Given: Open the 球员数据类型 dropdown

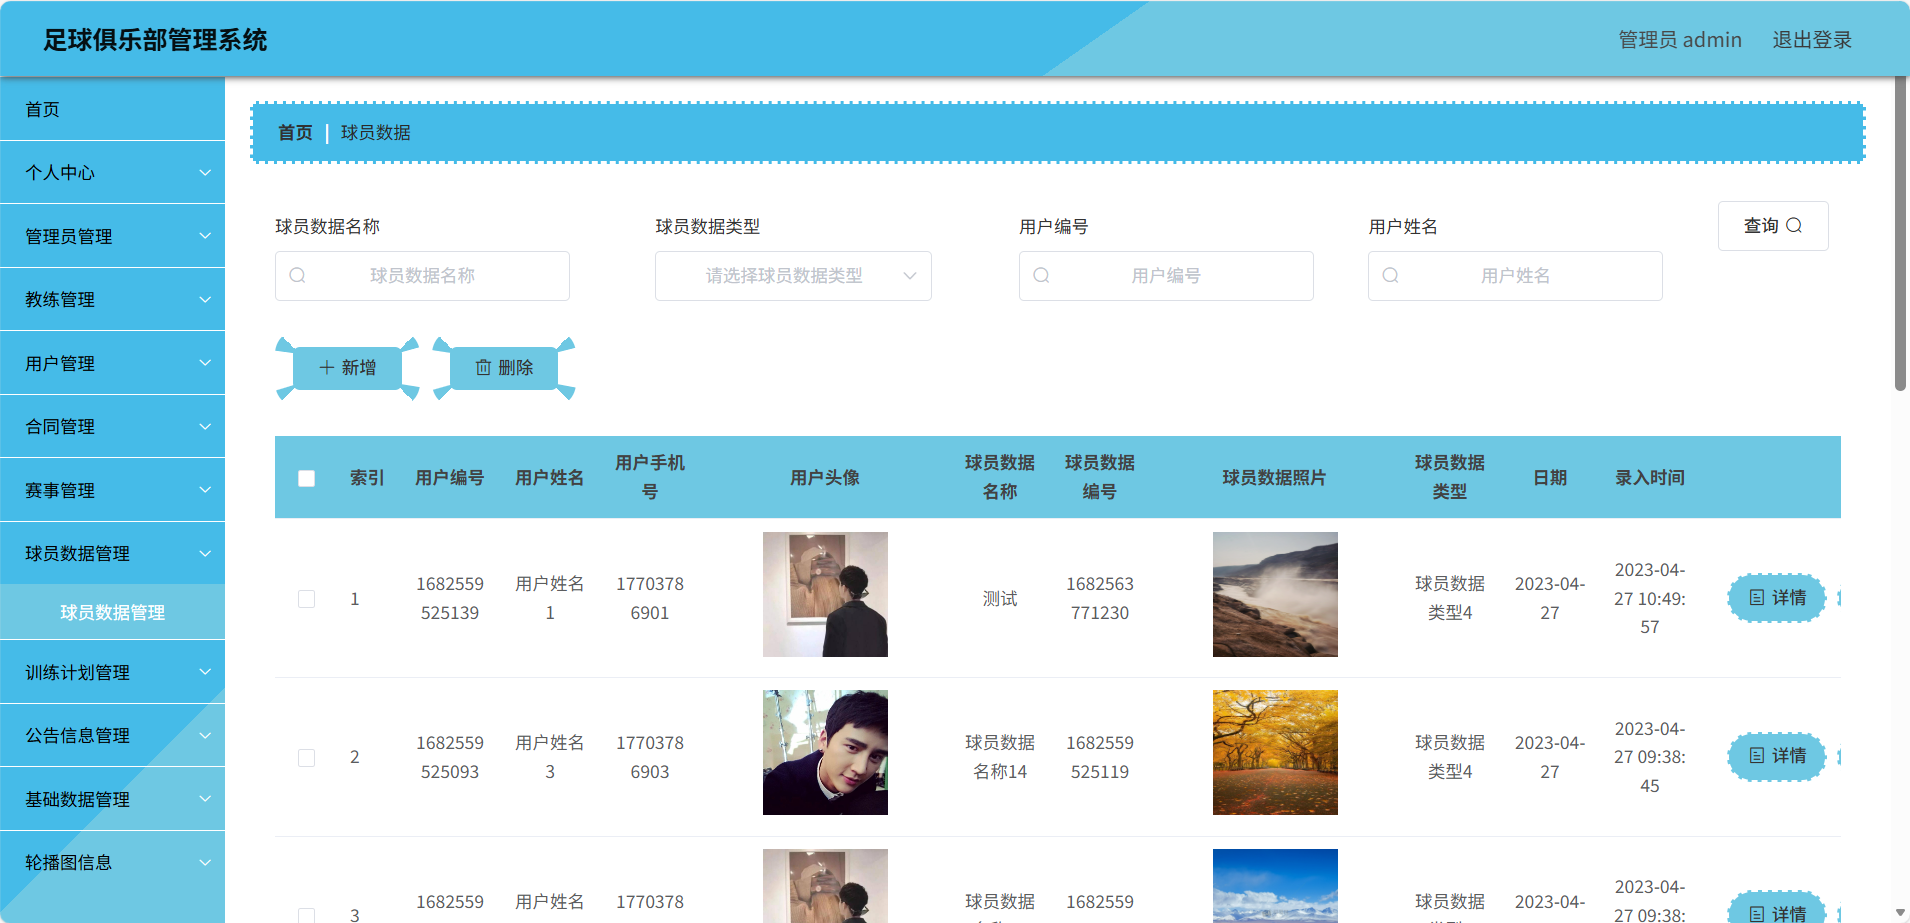Looking at the screenshot, I should (793, 276).
